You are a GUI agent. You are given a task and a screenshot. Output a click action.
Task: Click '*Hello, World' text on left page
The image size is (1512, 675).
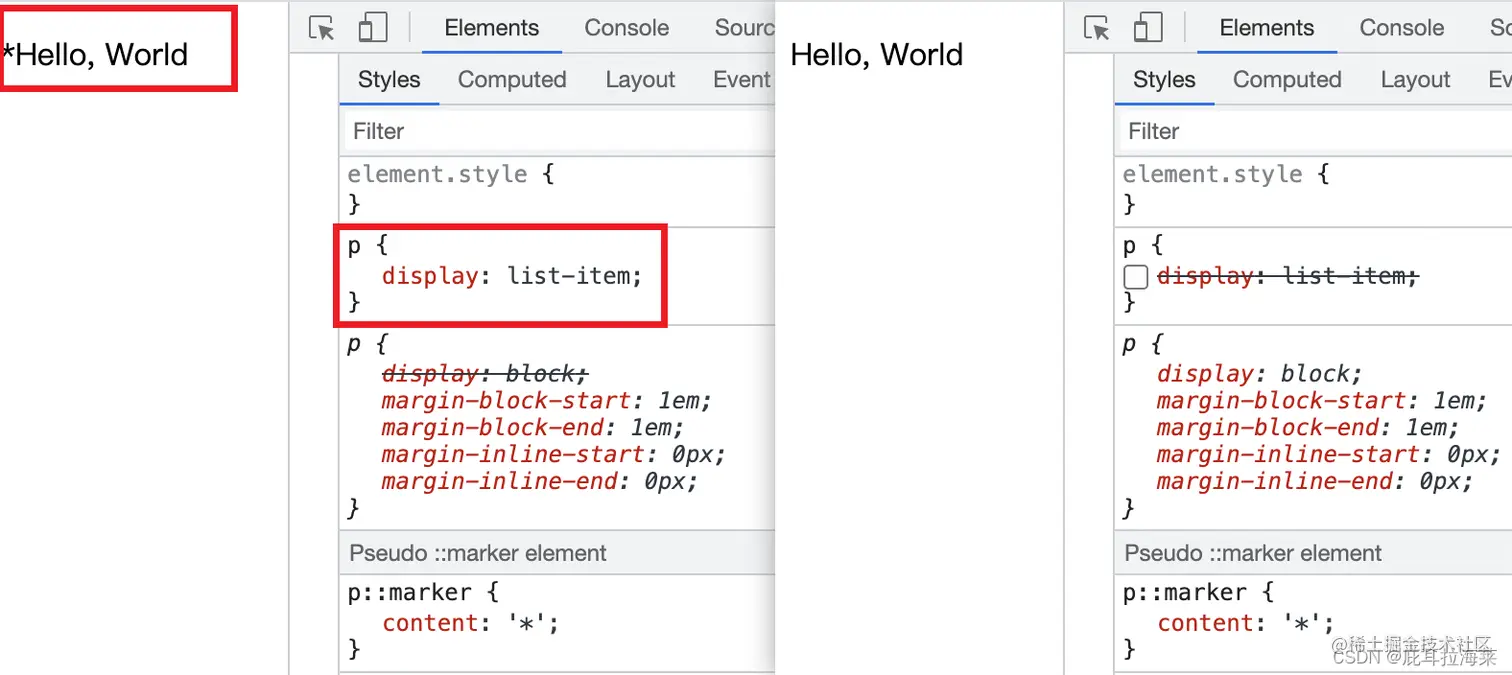(95, 54)
